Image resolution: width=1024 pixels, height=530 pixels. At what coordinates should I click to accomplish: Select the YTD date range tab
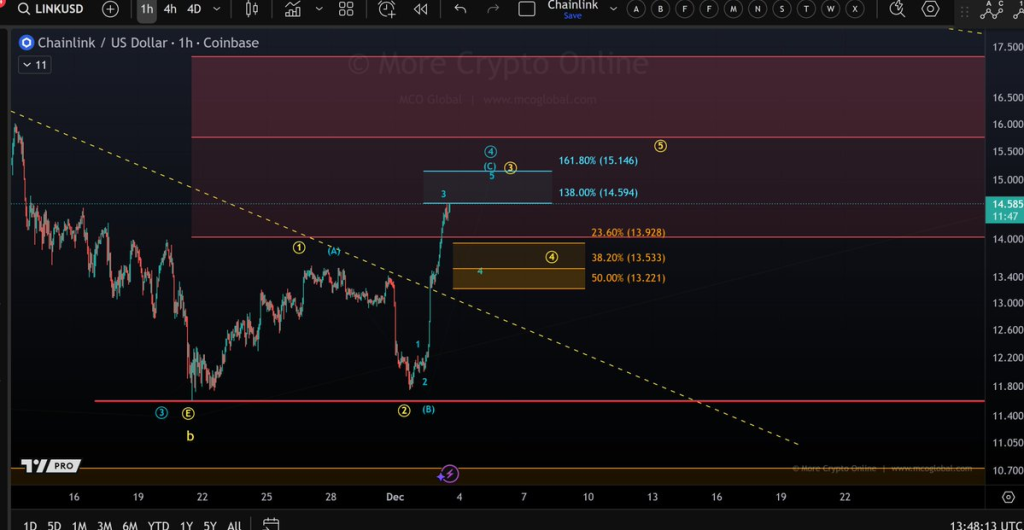tap(158, 525)
